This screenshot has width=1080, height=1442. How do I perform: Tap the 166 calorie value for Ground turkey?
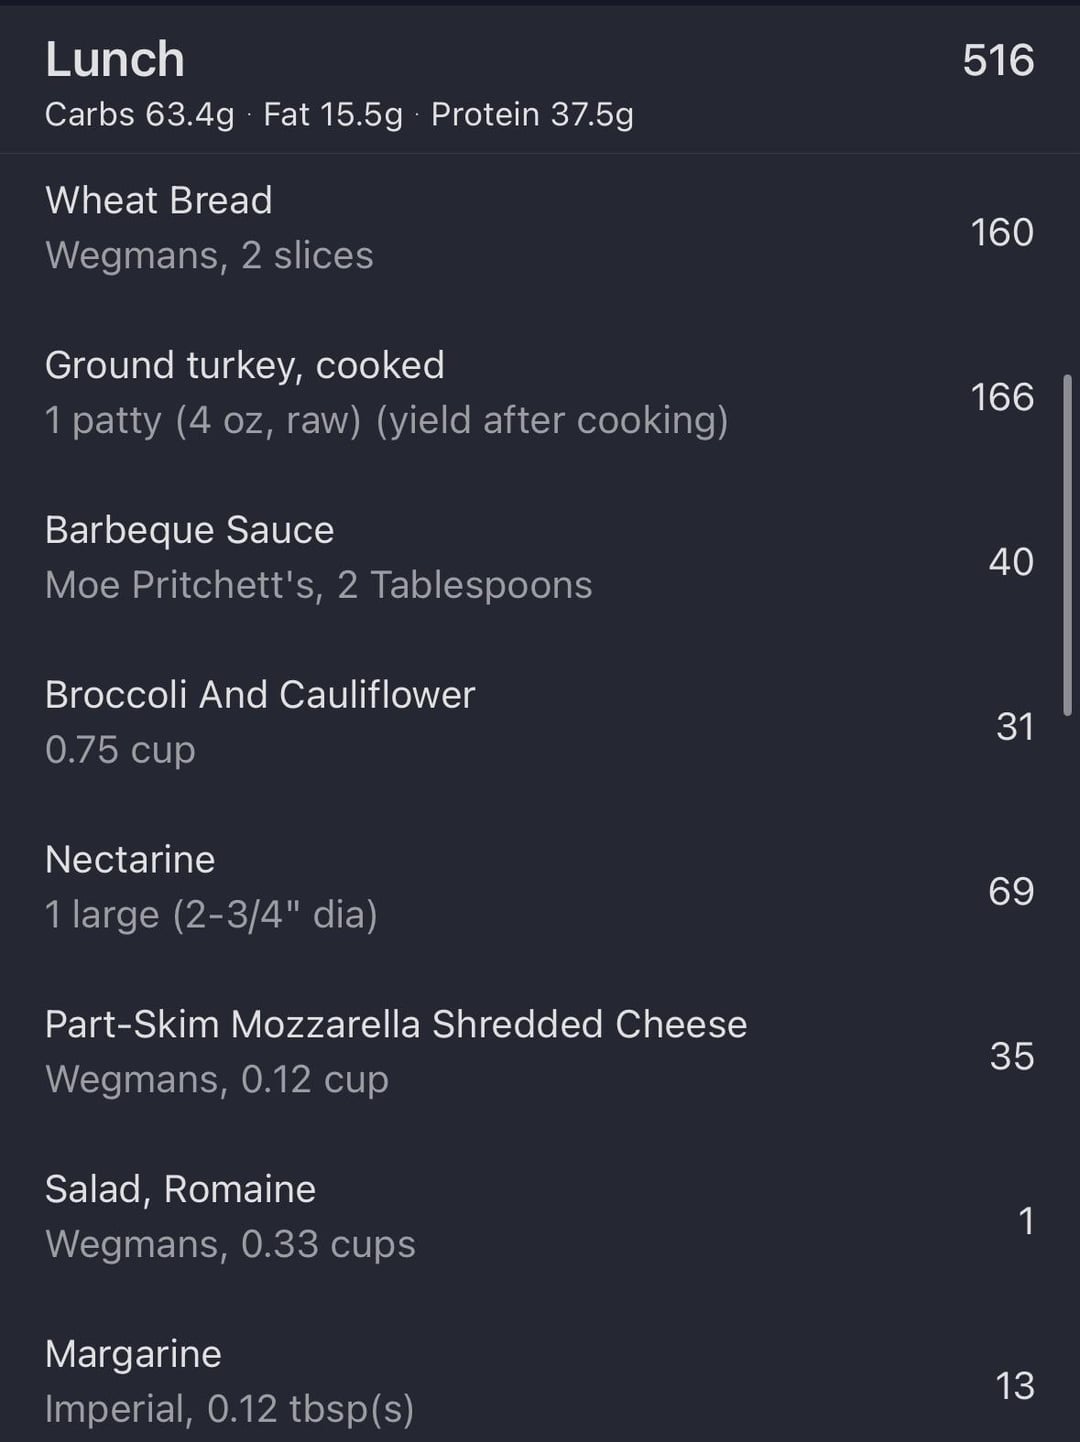point(1001,398)
